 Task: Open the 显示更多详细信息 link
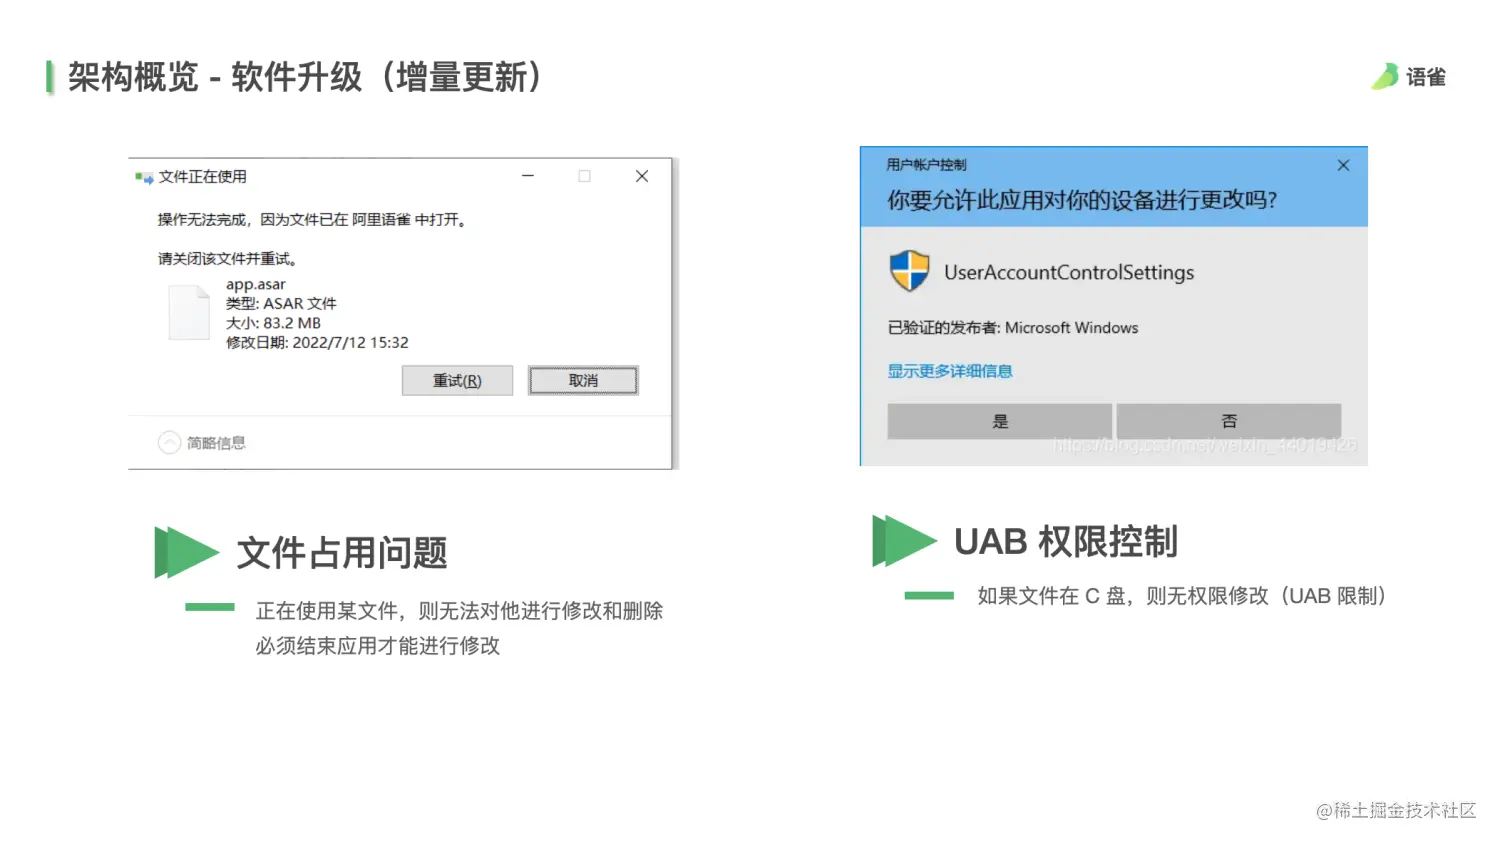click(x=950, y=371)
